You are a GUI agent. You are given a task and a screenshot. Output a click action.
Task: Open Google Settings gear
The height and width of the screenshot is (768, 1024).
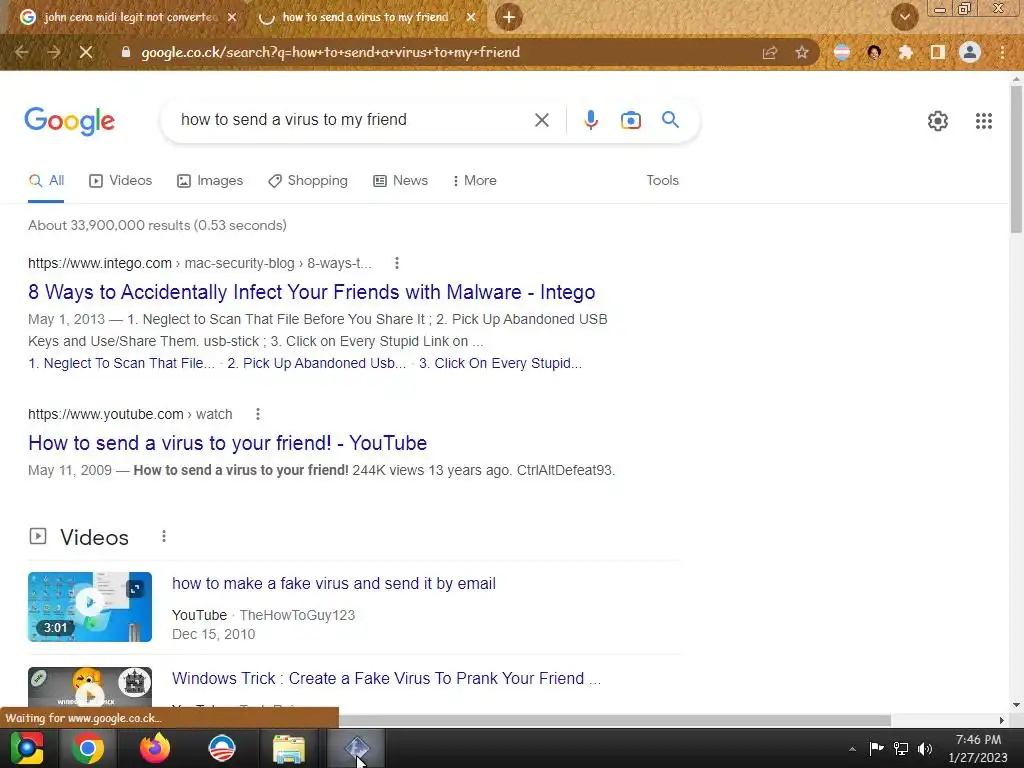(x=938, y=121)
